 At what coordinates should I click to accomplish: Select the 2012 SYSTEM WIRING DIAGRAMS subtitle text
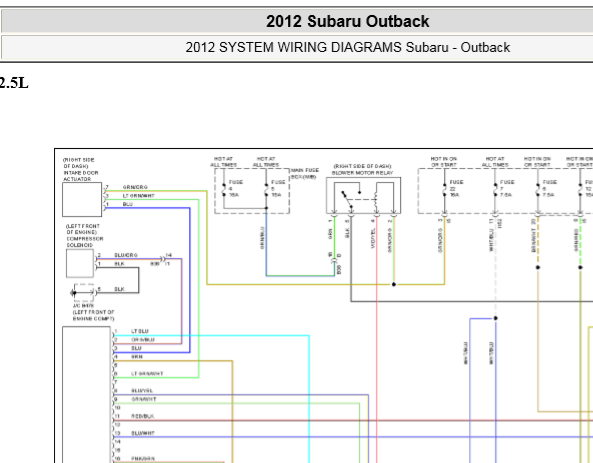[348, 48]
